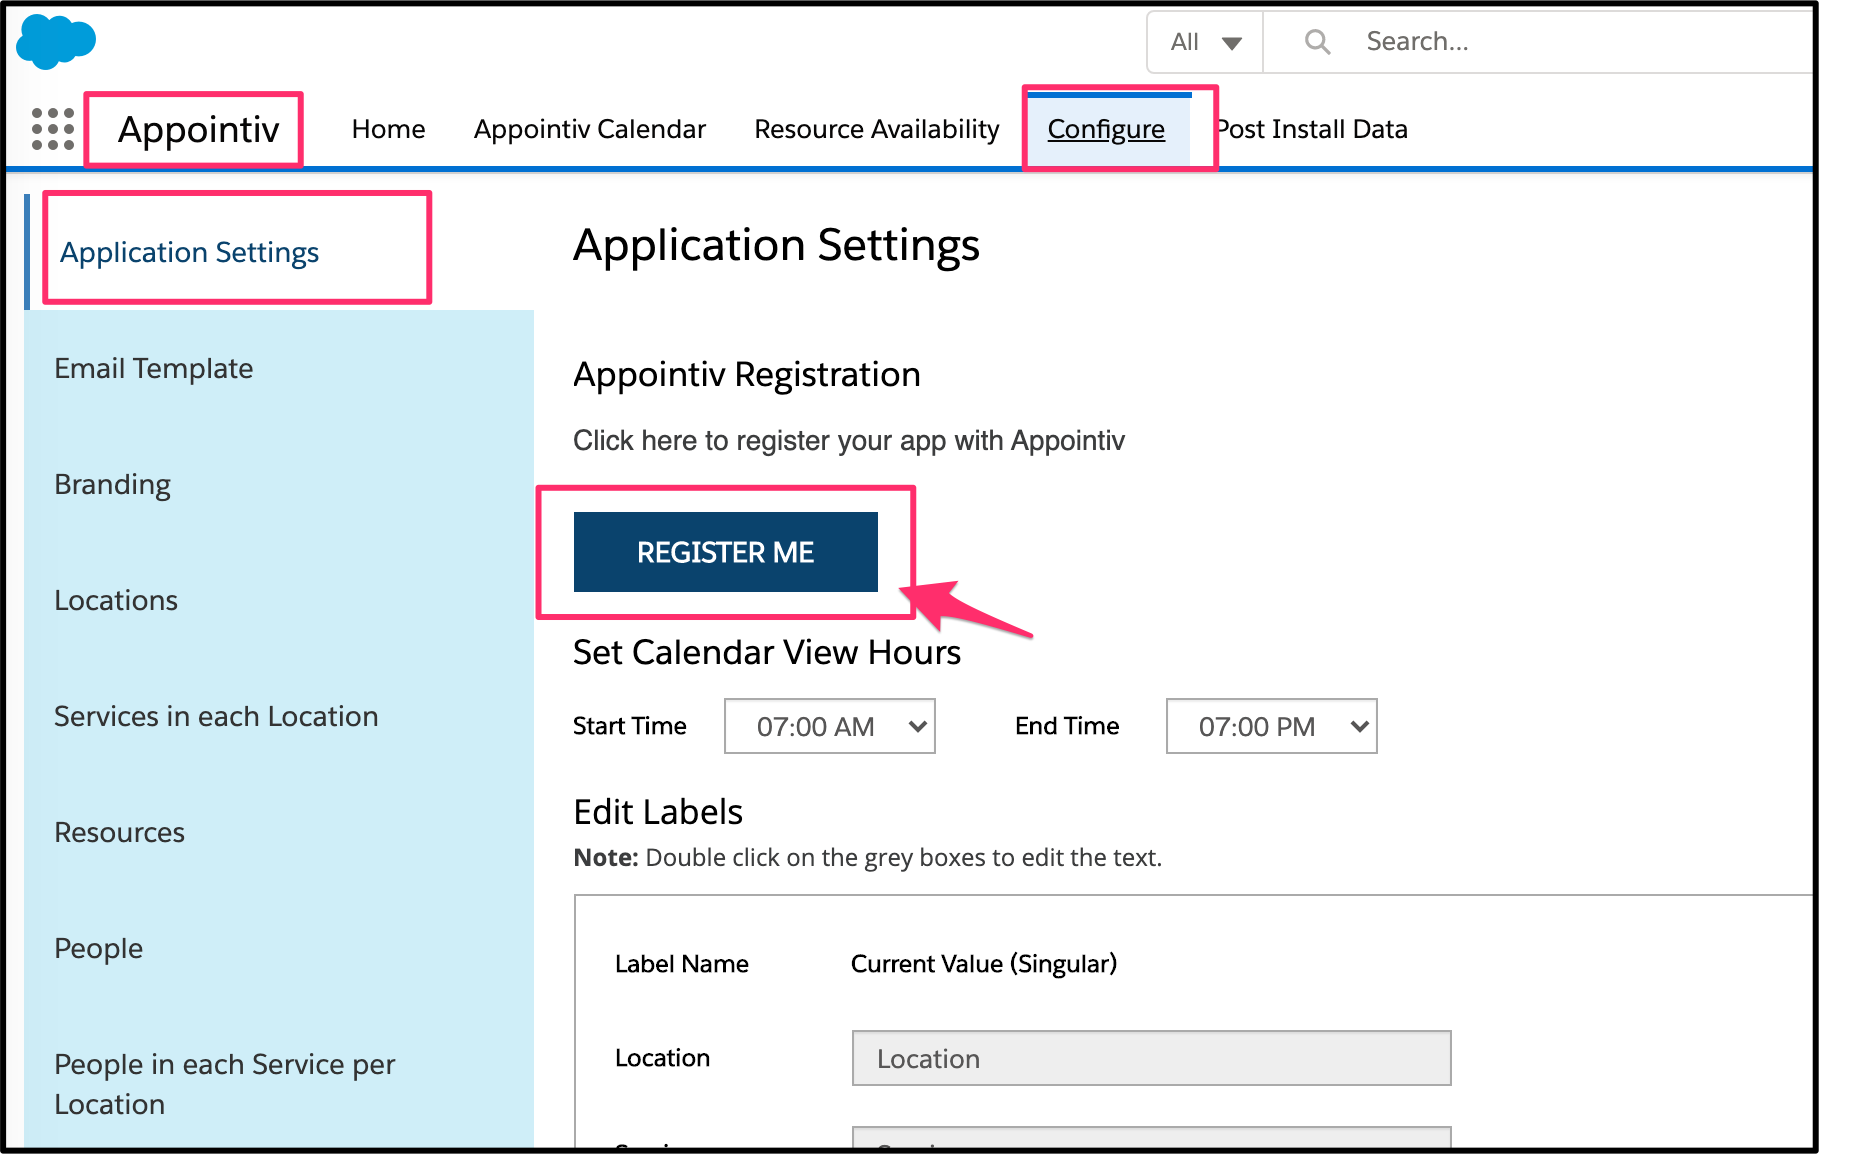Open the Appointiv Calendar tab

(590, 129)
